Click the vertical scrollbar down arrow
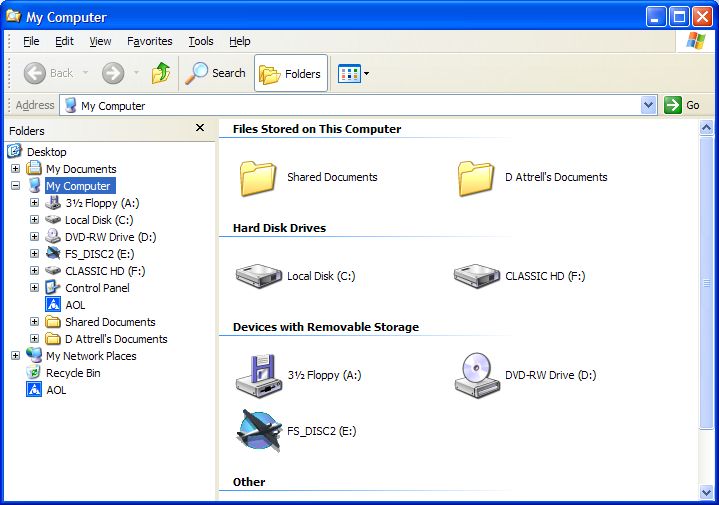Viewport: 719px width, 505px height. [708, 492]
